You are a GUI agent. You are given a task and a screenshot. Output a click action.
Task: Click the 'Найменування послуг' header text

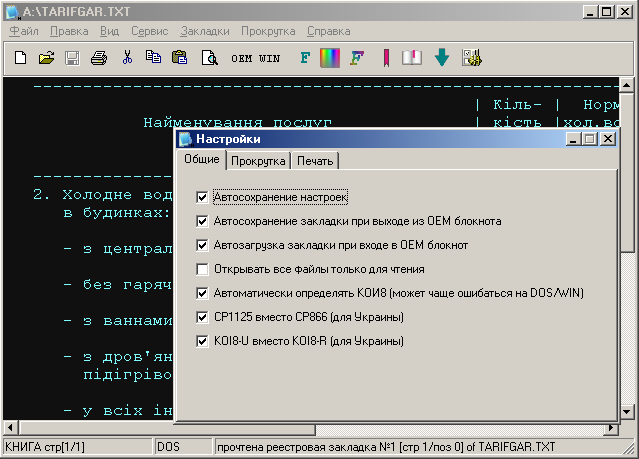pos(238,122)
